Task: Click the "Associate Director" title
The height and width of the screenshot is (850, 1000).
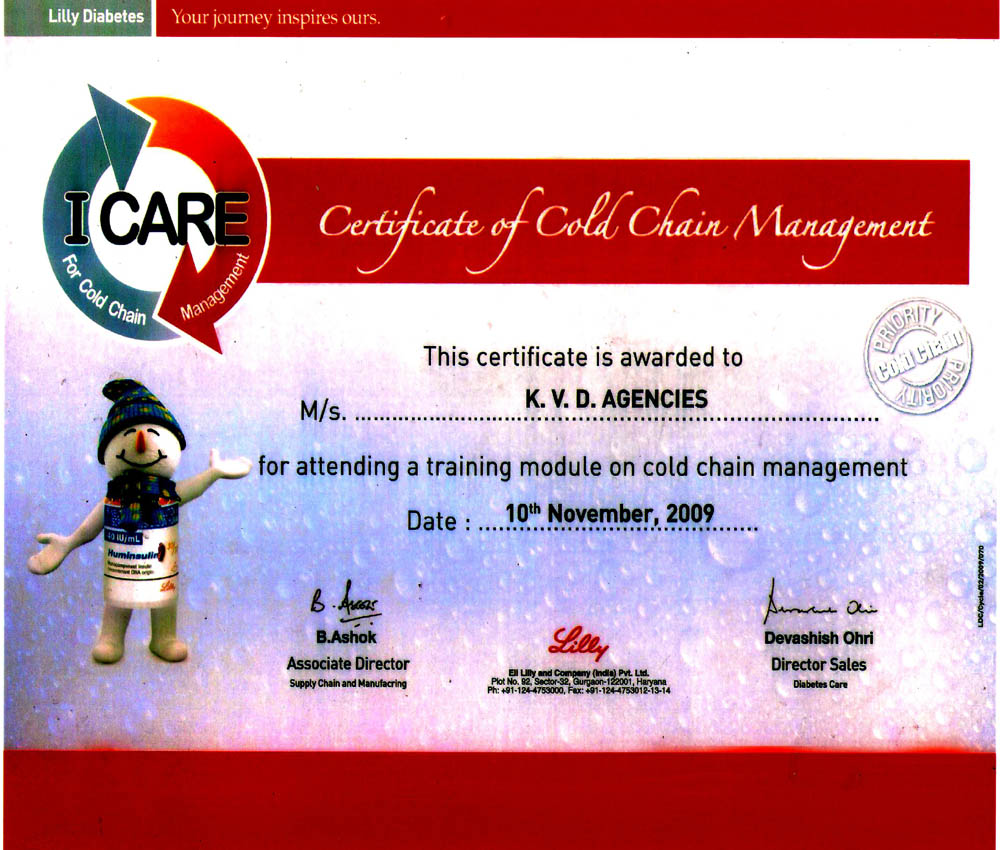Action: [348, 664]
